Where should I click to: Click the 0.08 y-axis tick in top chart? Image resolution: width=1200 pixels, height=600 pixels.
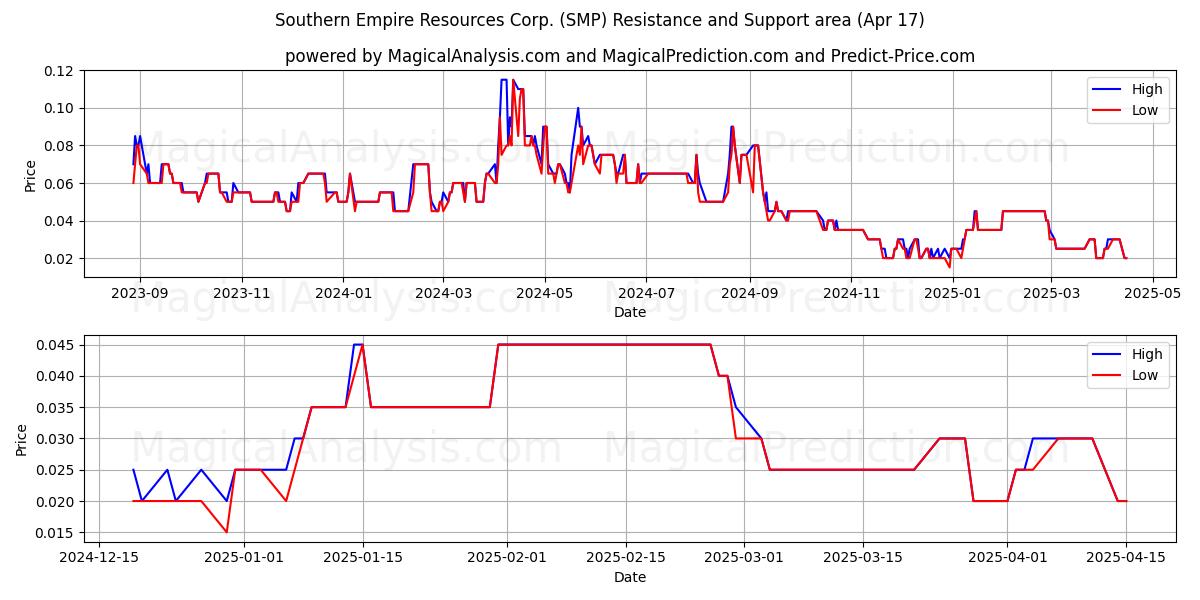[x=59, y=146]
